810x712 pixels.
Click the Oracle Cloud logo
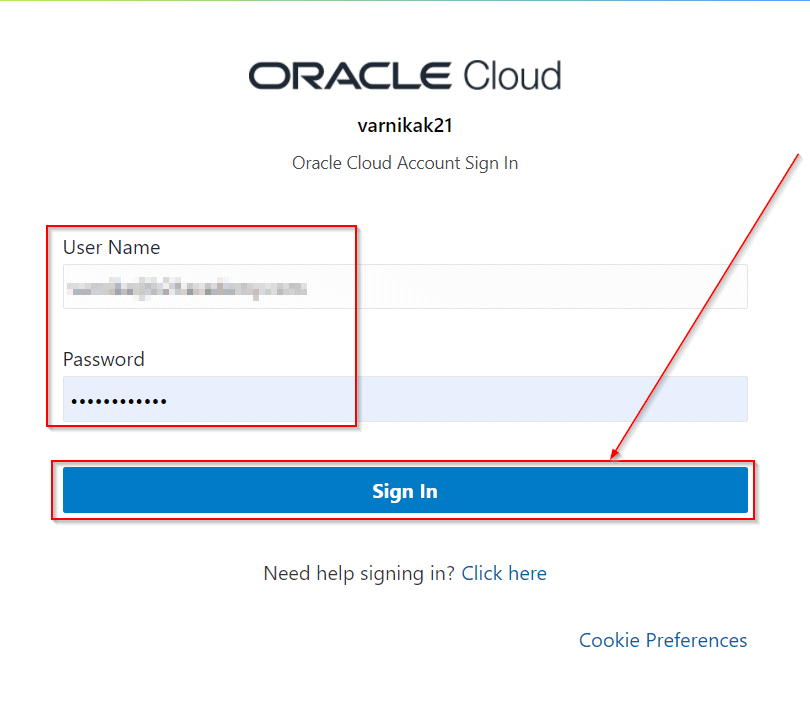[x=404, y=76]
